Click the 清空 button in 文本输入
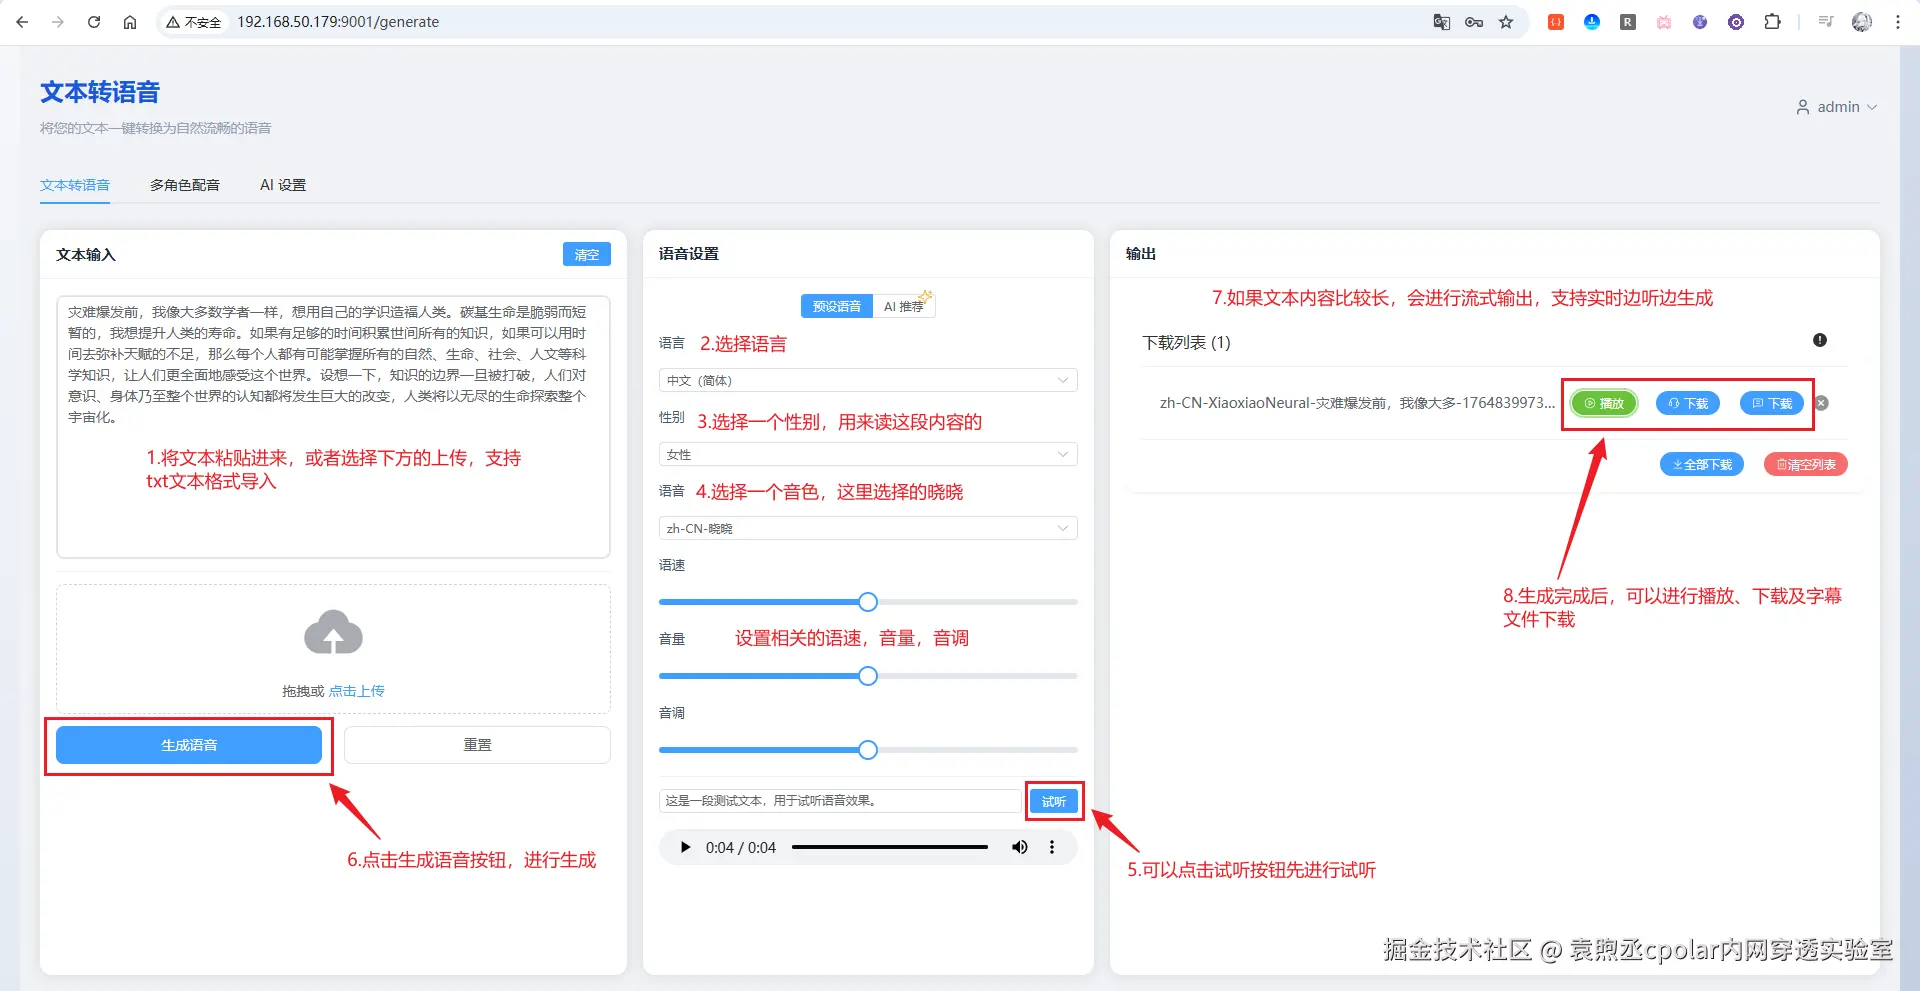 coord(587,255)
